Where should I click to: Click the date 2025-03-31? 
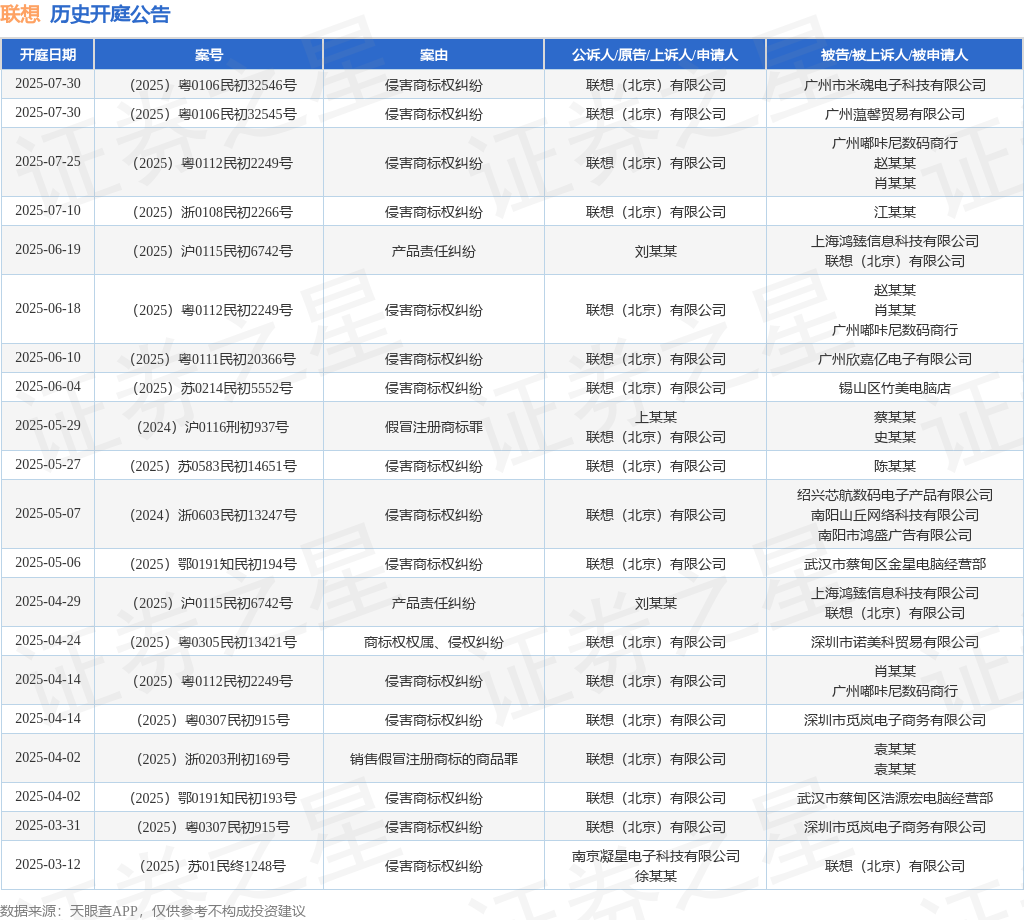[x=48, y=825]
